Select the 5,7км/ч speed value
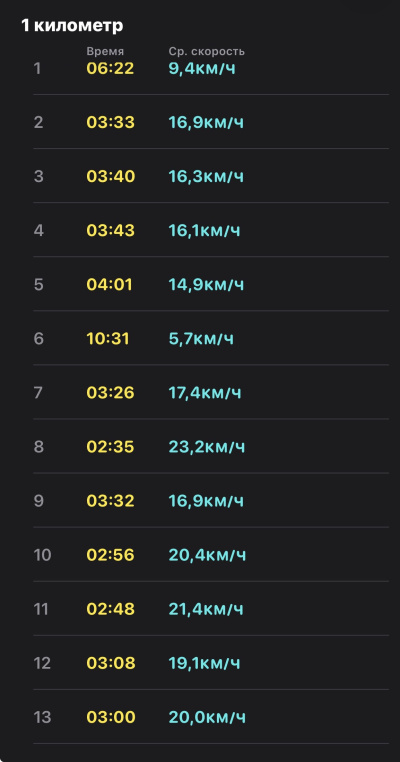Viewport: 400px width, 762px height. click(201, 338)
